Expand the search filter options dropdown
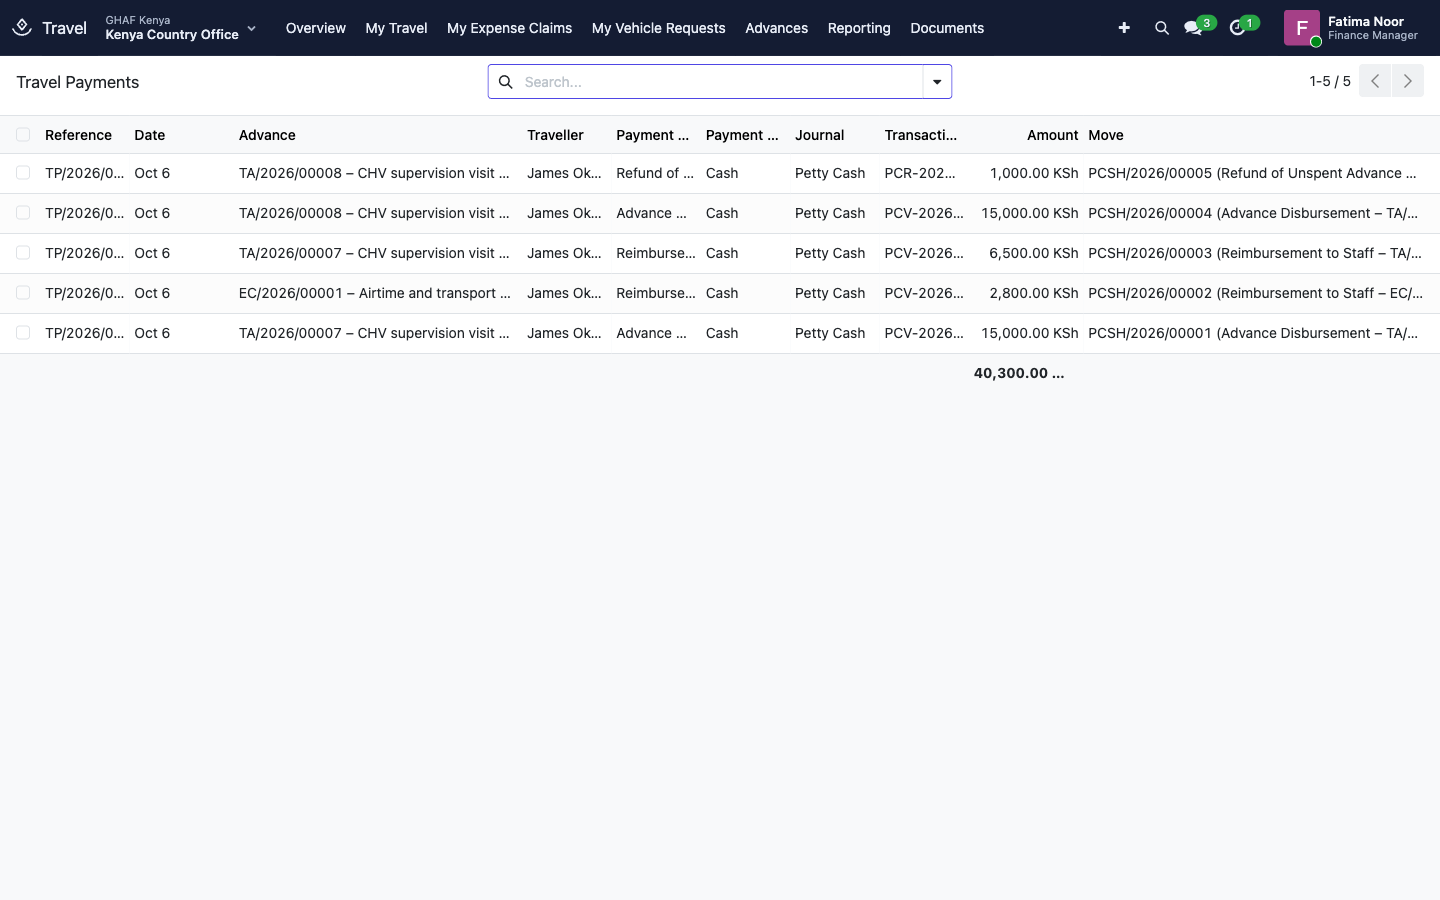The image size is (1440, 900). (937, 82)
